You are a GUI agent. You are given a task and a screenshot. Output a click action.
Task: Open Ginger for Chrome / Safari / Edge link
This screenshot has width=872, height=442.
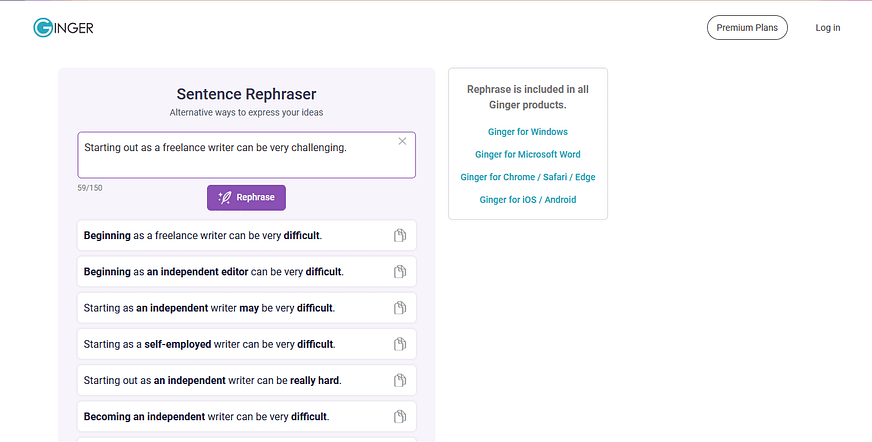[x=528, y=177]
